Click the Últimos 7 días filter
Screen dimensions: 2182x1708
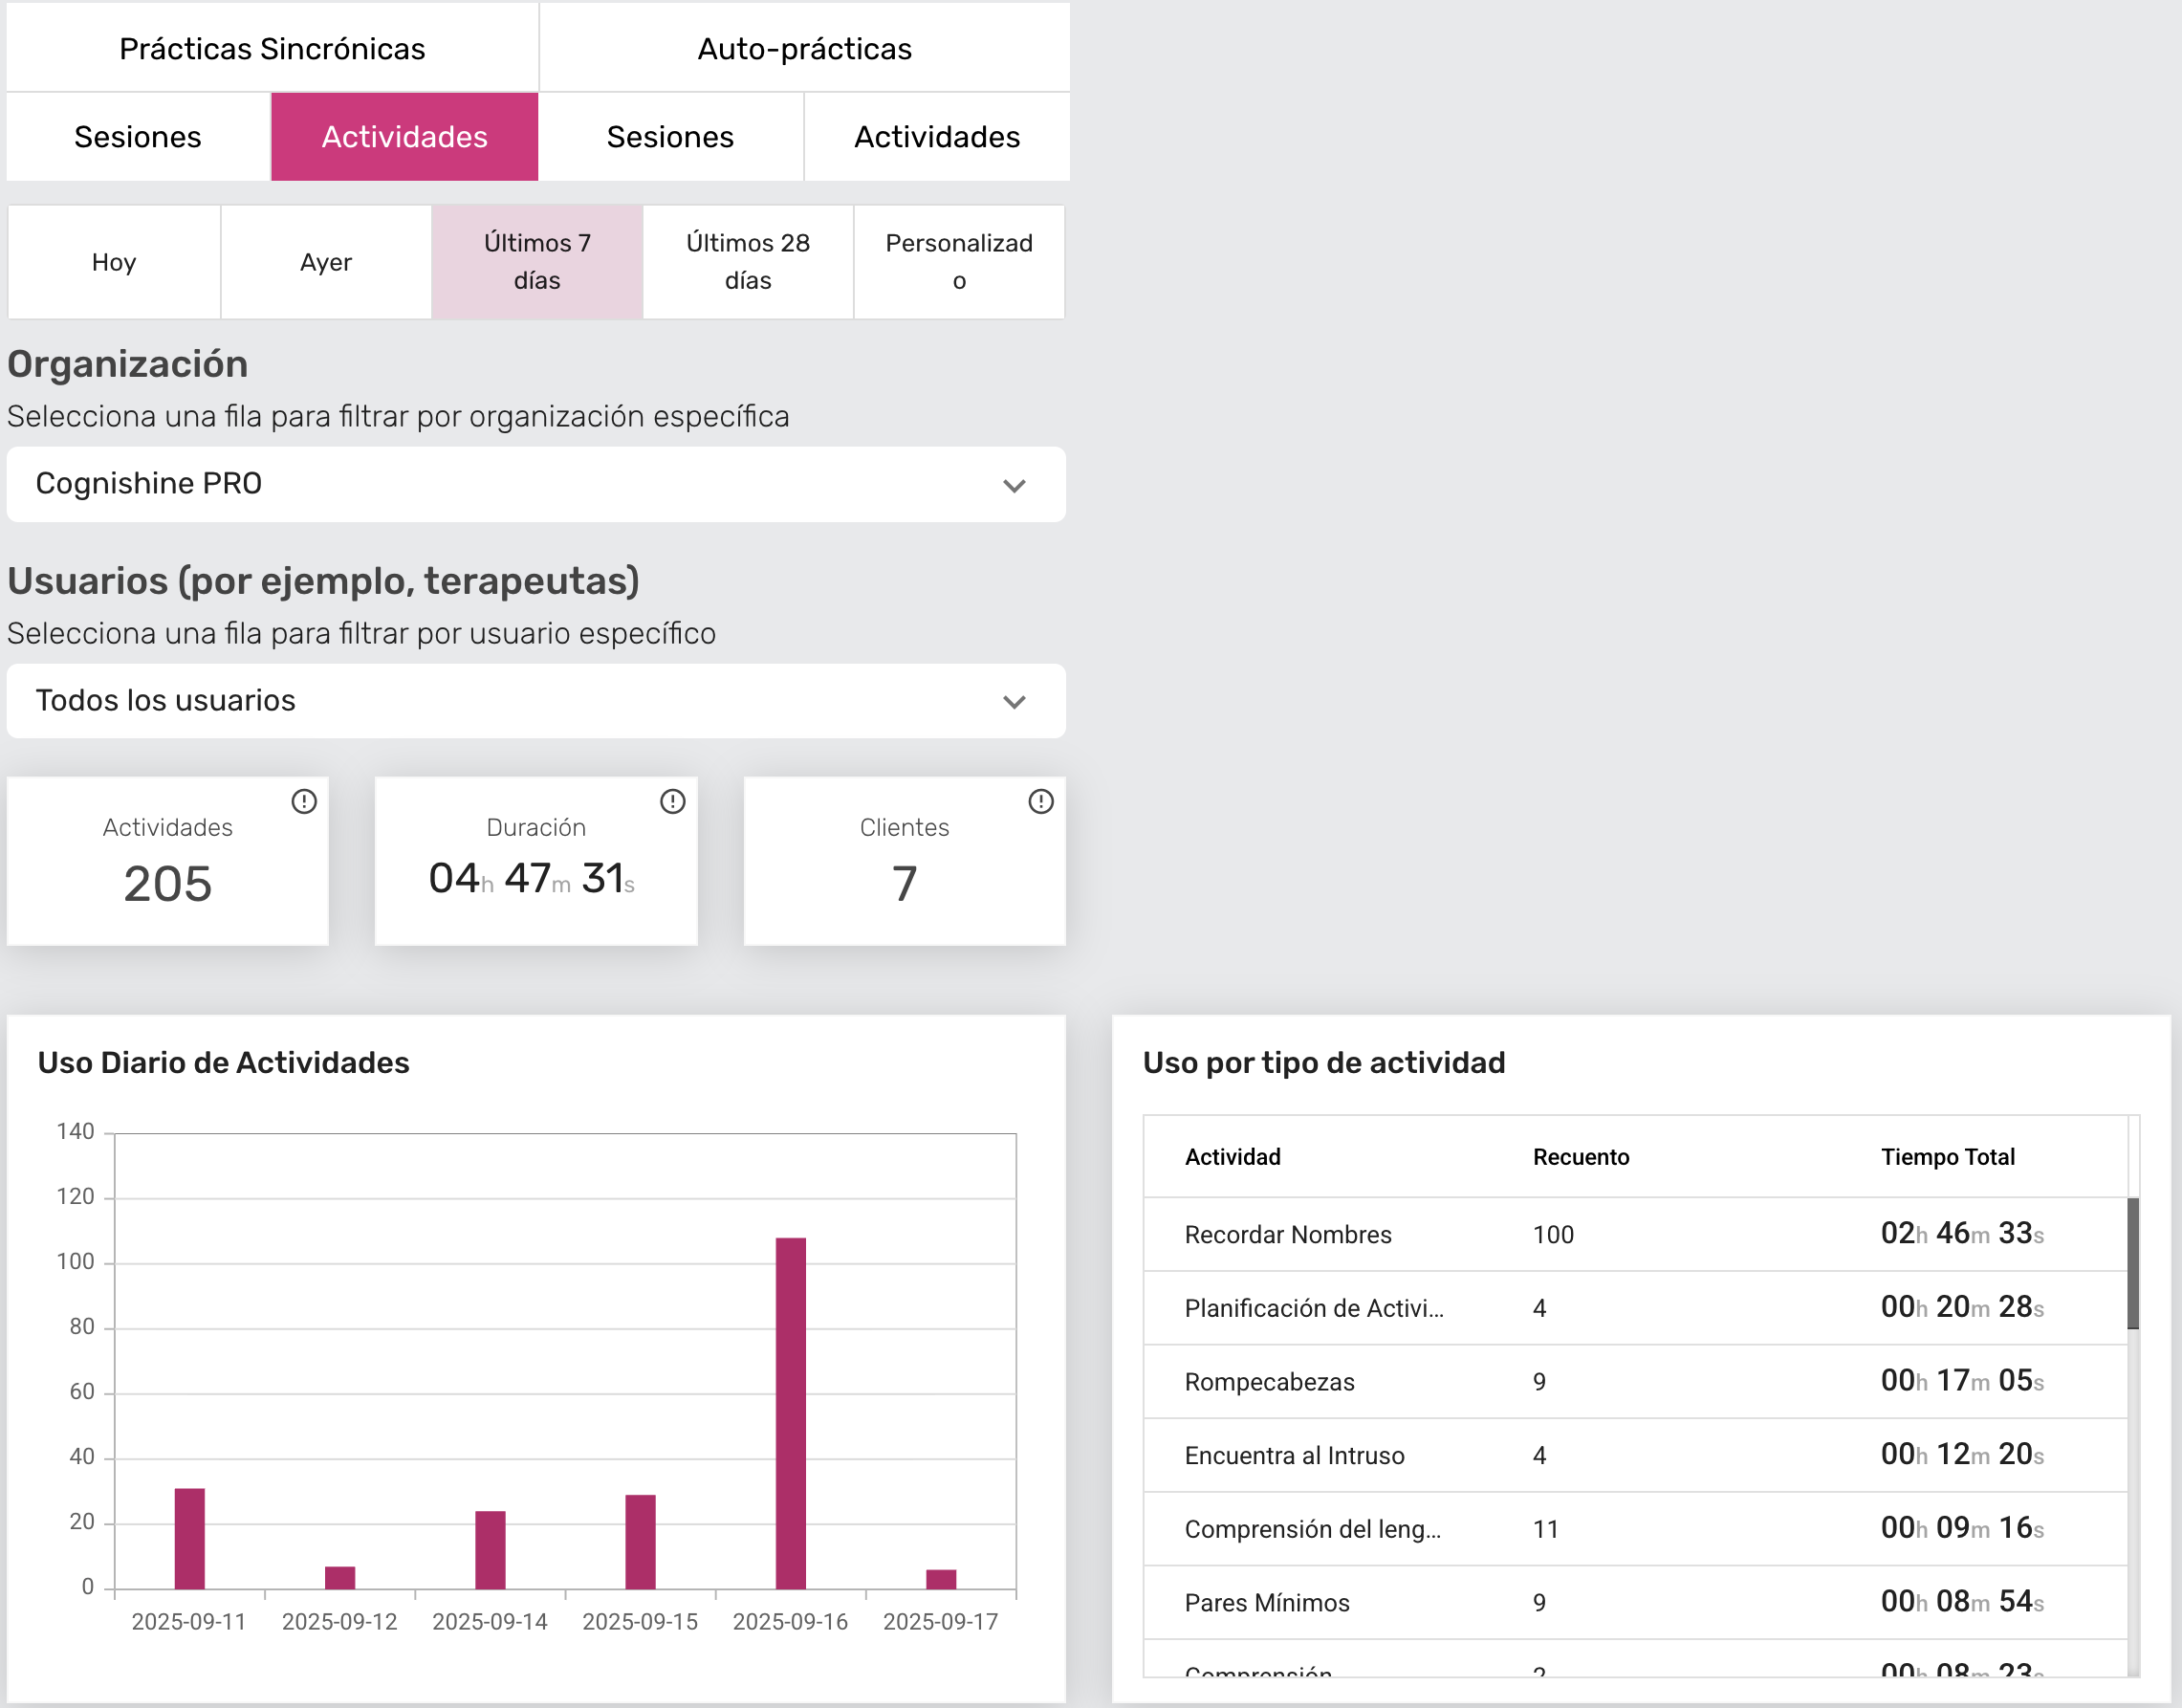537,262
